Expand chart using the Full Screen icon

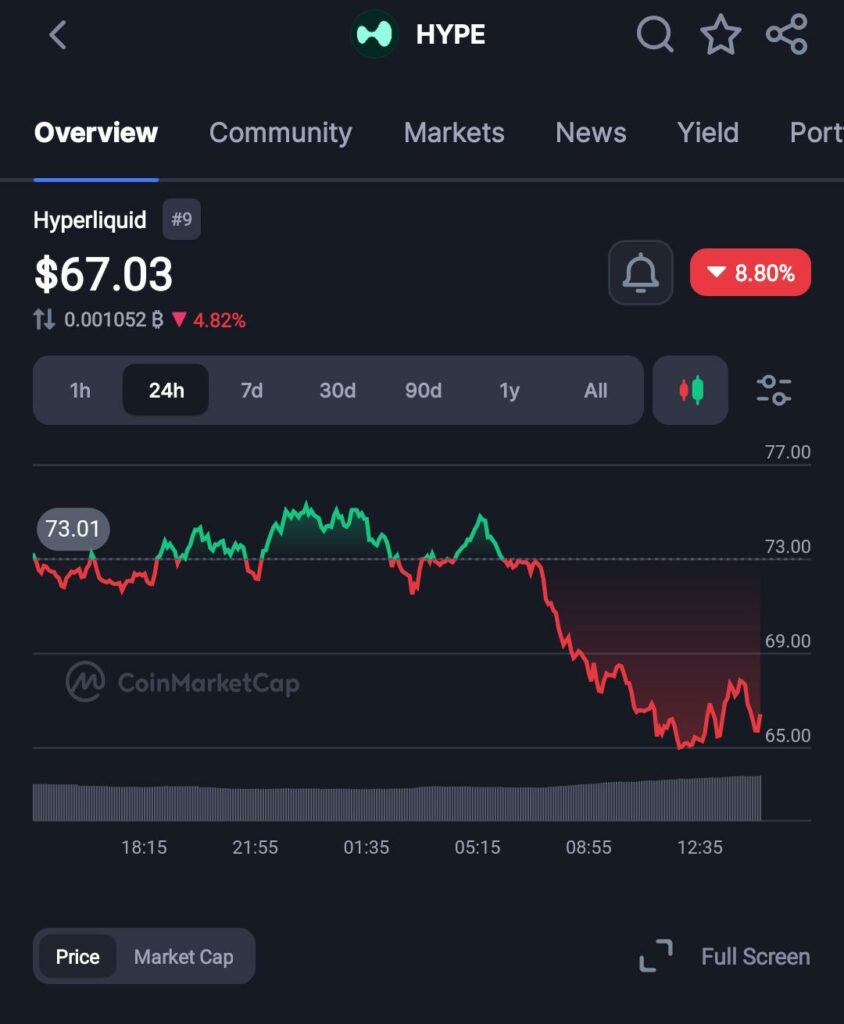click(656, 956)
